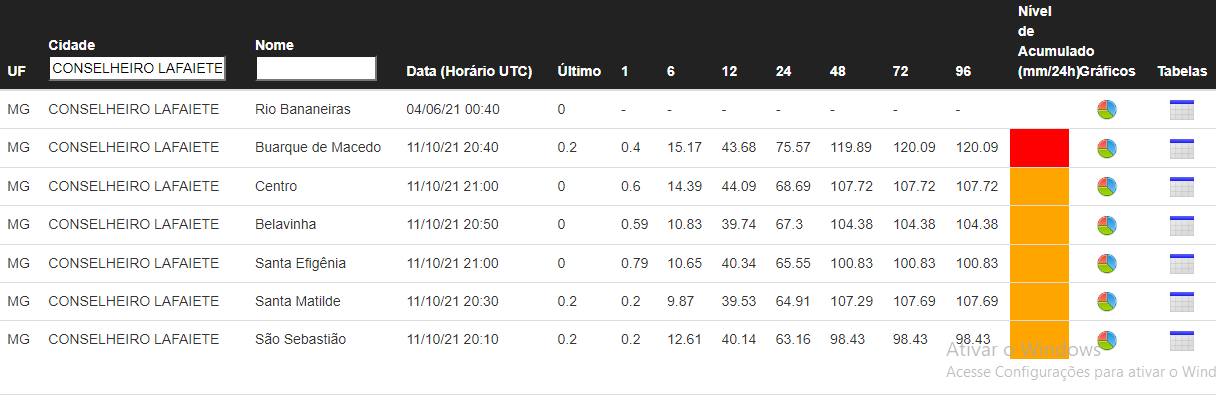
Task: Click the 24 hours column header
Action: pos(783,72)
